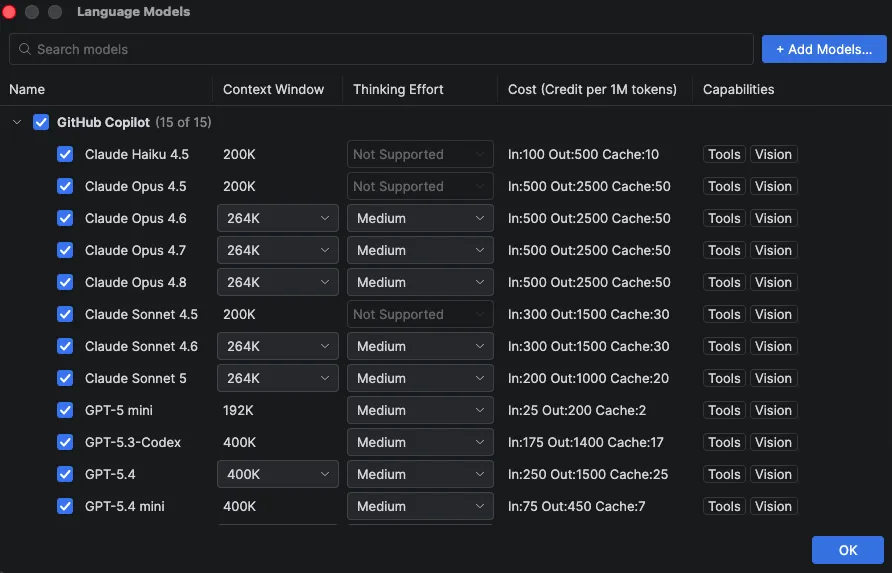Click Vision tag for Claude Sonnet 5
Image resolution: width=892 pixels, height=573 pixels.
pos(773,378)
